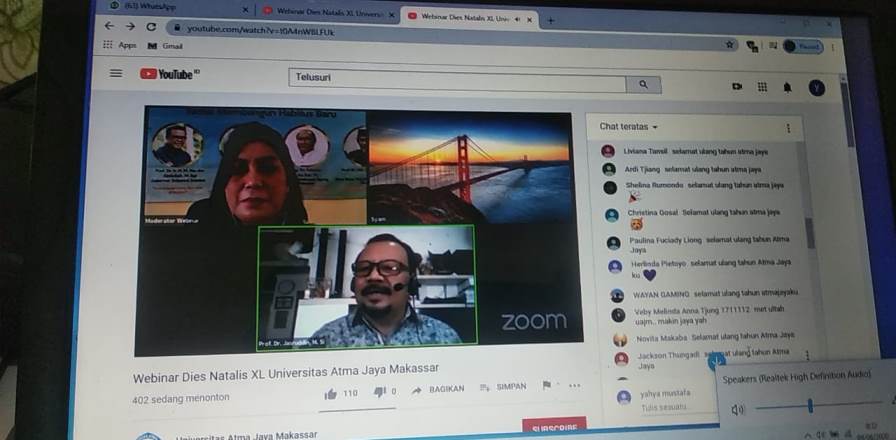Click the BAGIKAN share button
The image size is (896, 440).
coord(439,389)
